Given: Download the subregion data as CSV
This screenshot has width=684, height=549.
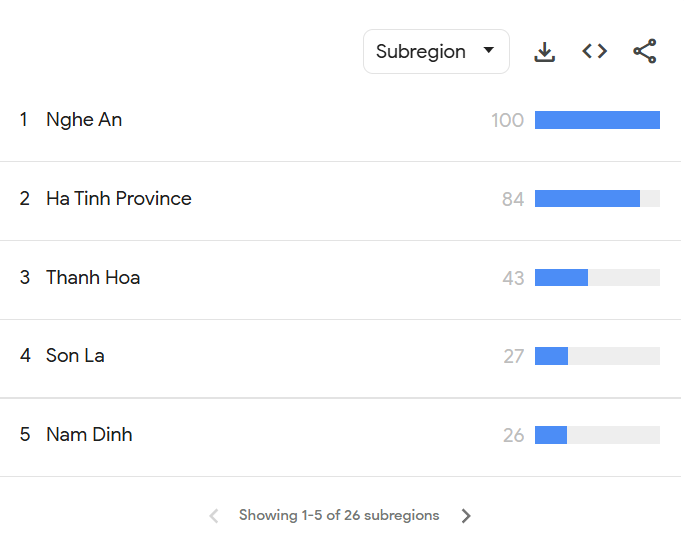Looking at the screenshot, I should 544,52.
